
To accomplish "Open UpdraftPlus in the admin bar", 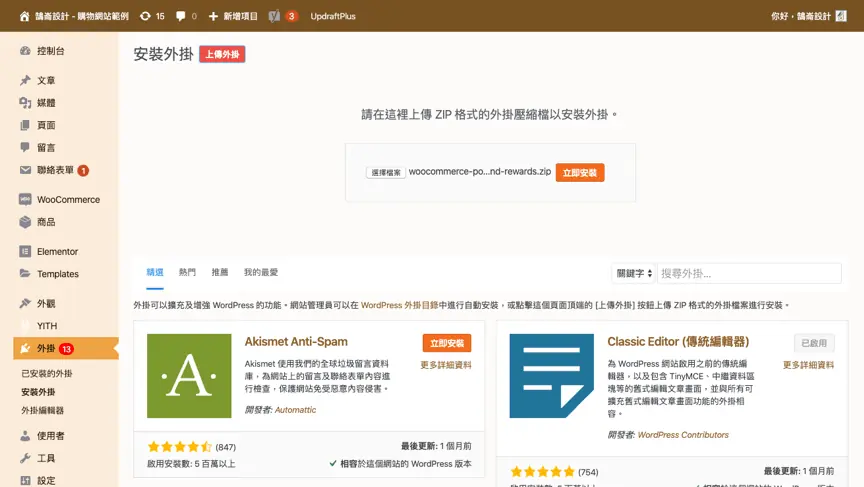I will click(333, 17).
